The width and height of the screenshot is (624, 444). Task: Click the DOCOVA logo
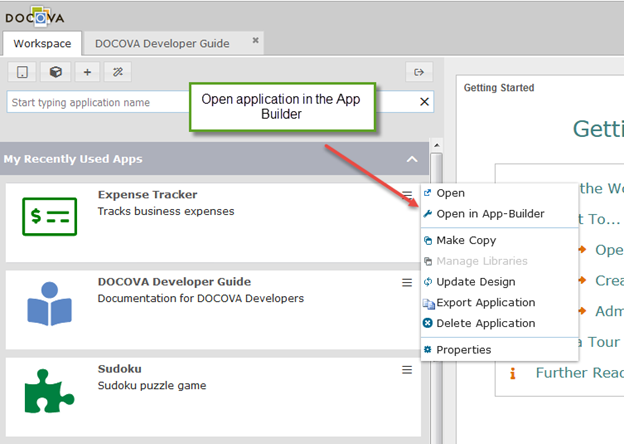pyautogui.click(x=35, y=17)
